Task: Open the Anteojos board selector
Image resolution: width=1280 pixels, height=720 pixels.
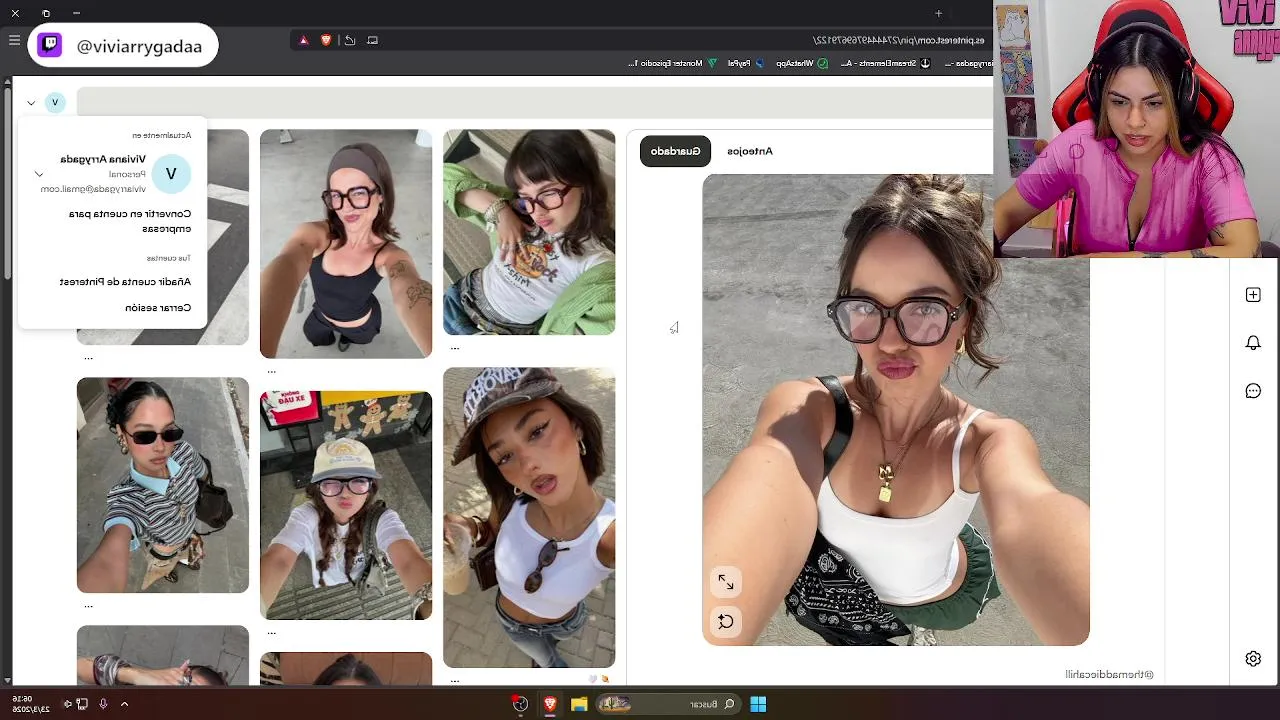Action: pos(750,151)
